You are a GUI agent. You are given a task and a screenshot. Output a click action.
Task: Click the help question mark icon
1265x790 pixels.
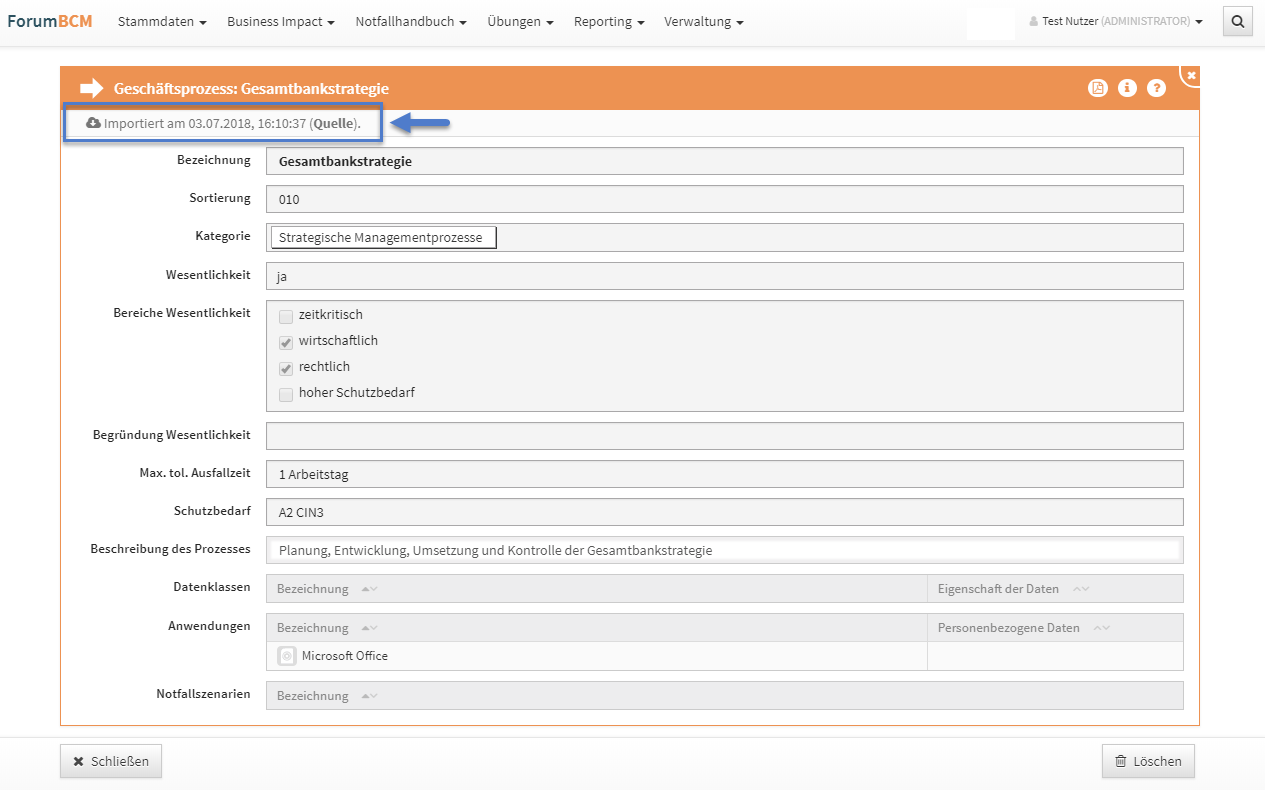[1156, 88]
